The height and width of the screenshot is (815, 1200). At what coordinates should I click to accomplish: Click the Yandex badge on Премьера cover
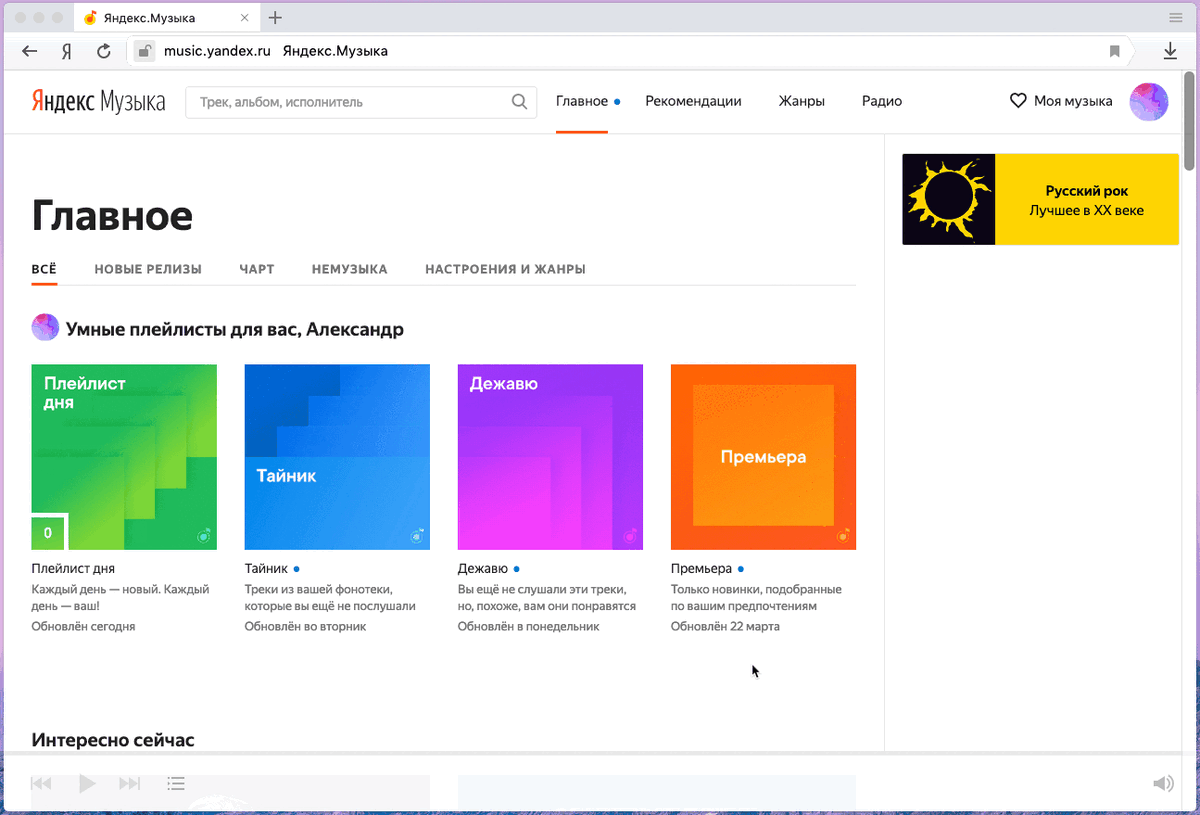click(843, 536)
